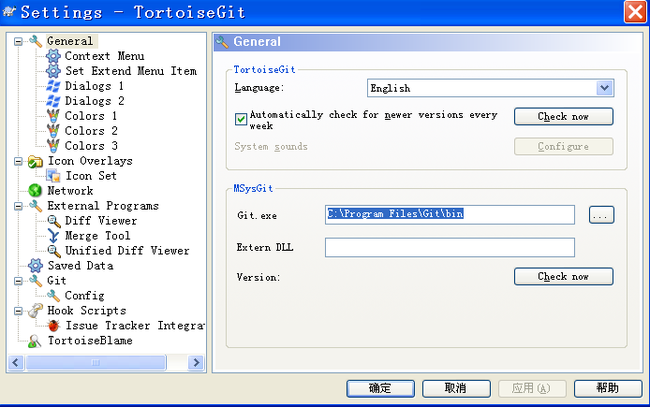Select Dialogs 2 in the tree
The height and width of the screenshot is (407, 650).
tap(95, 101)
